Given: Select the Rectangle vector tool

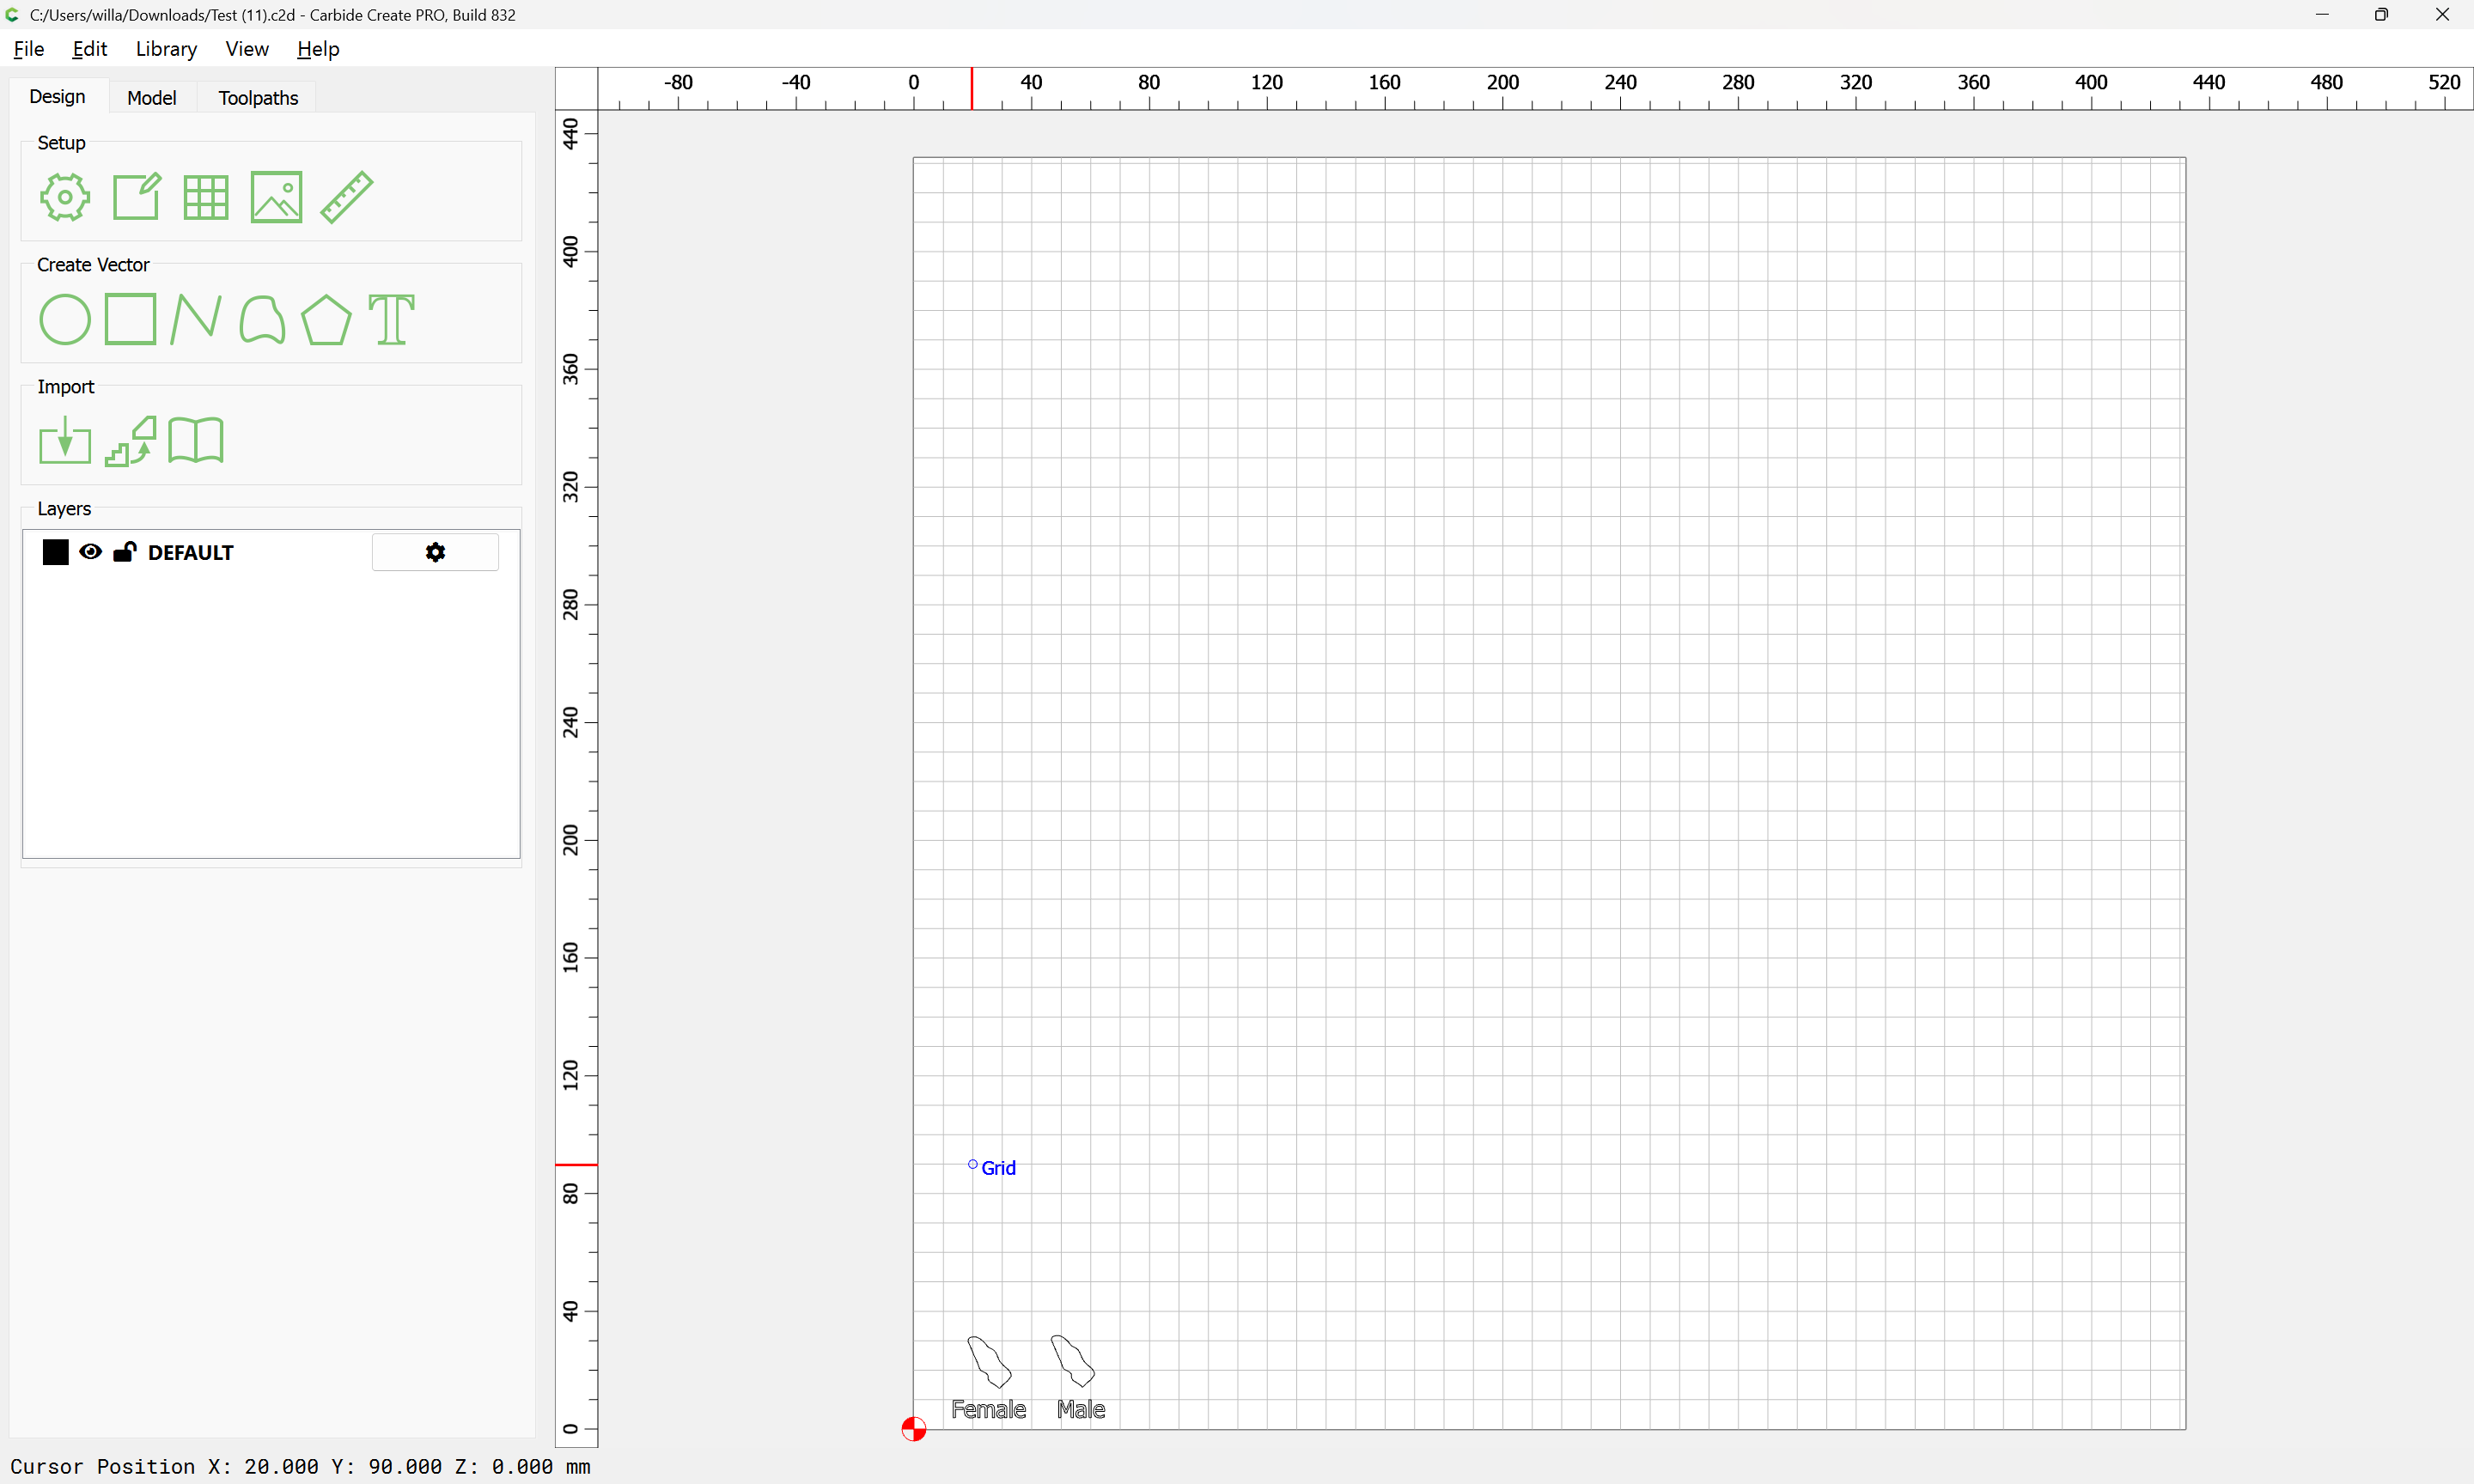Looking at the screenshot, I should [x=130, y=320].
